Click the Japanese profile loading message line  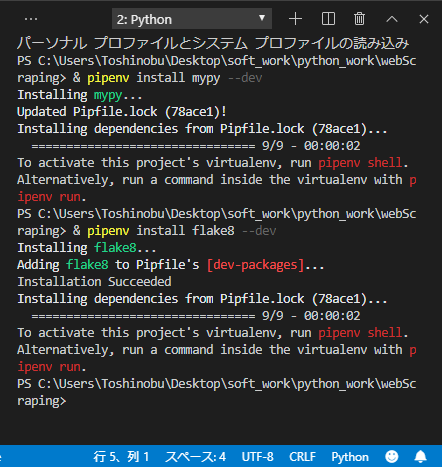[213, 43]
